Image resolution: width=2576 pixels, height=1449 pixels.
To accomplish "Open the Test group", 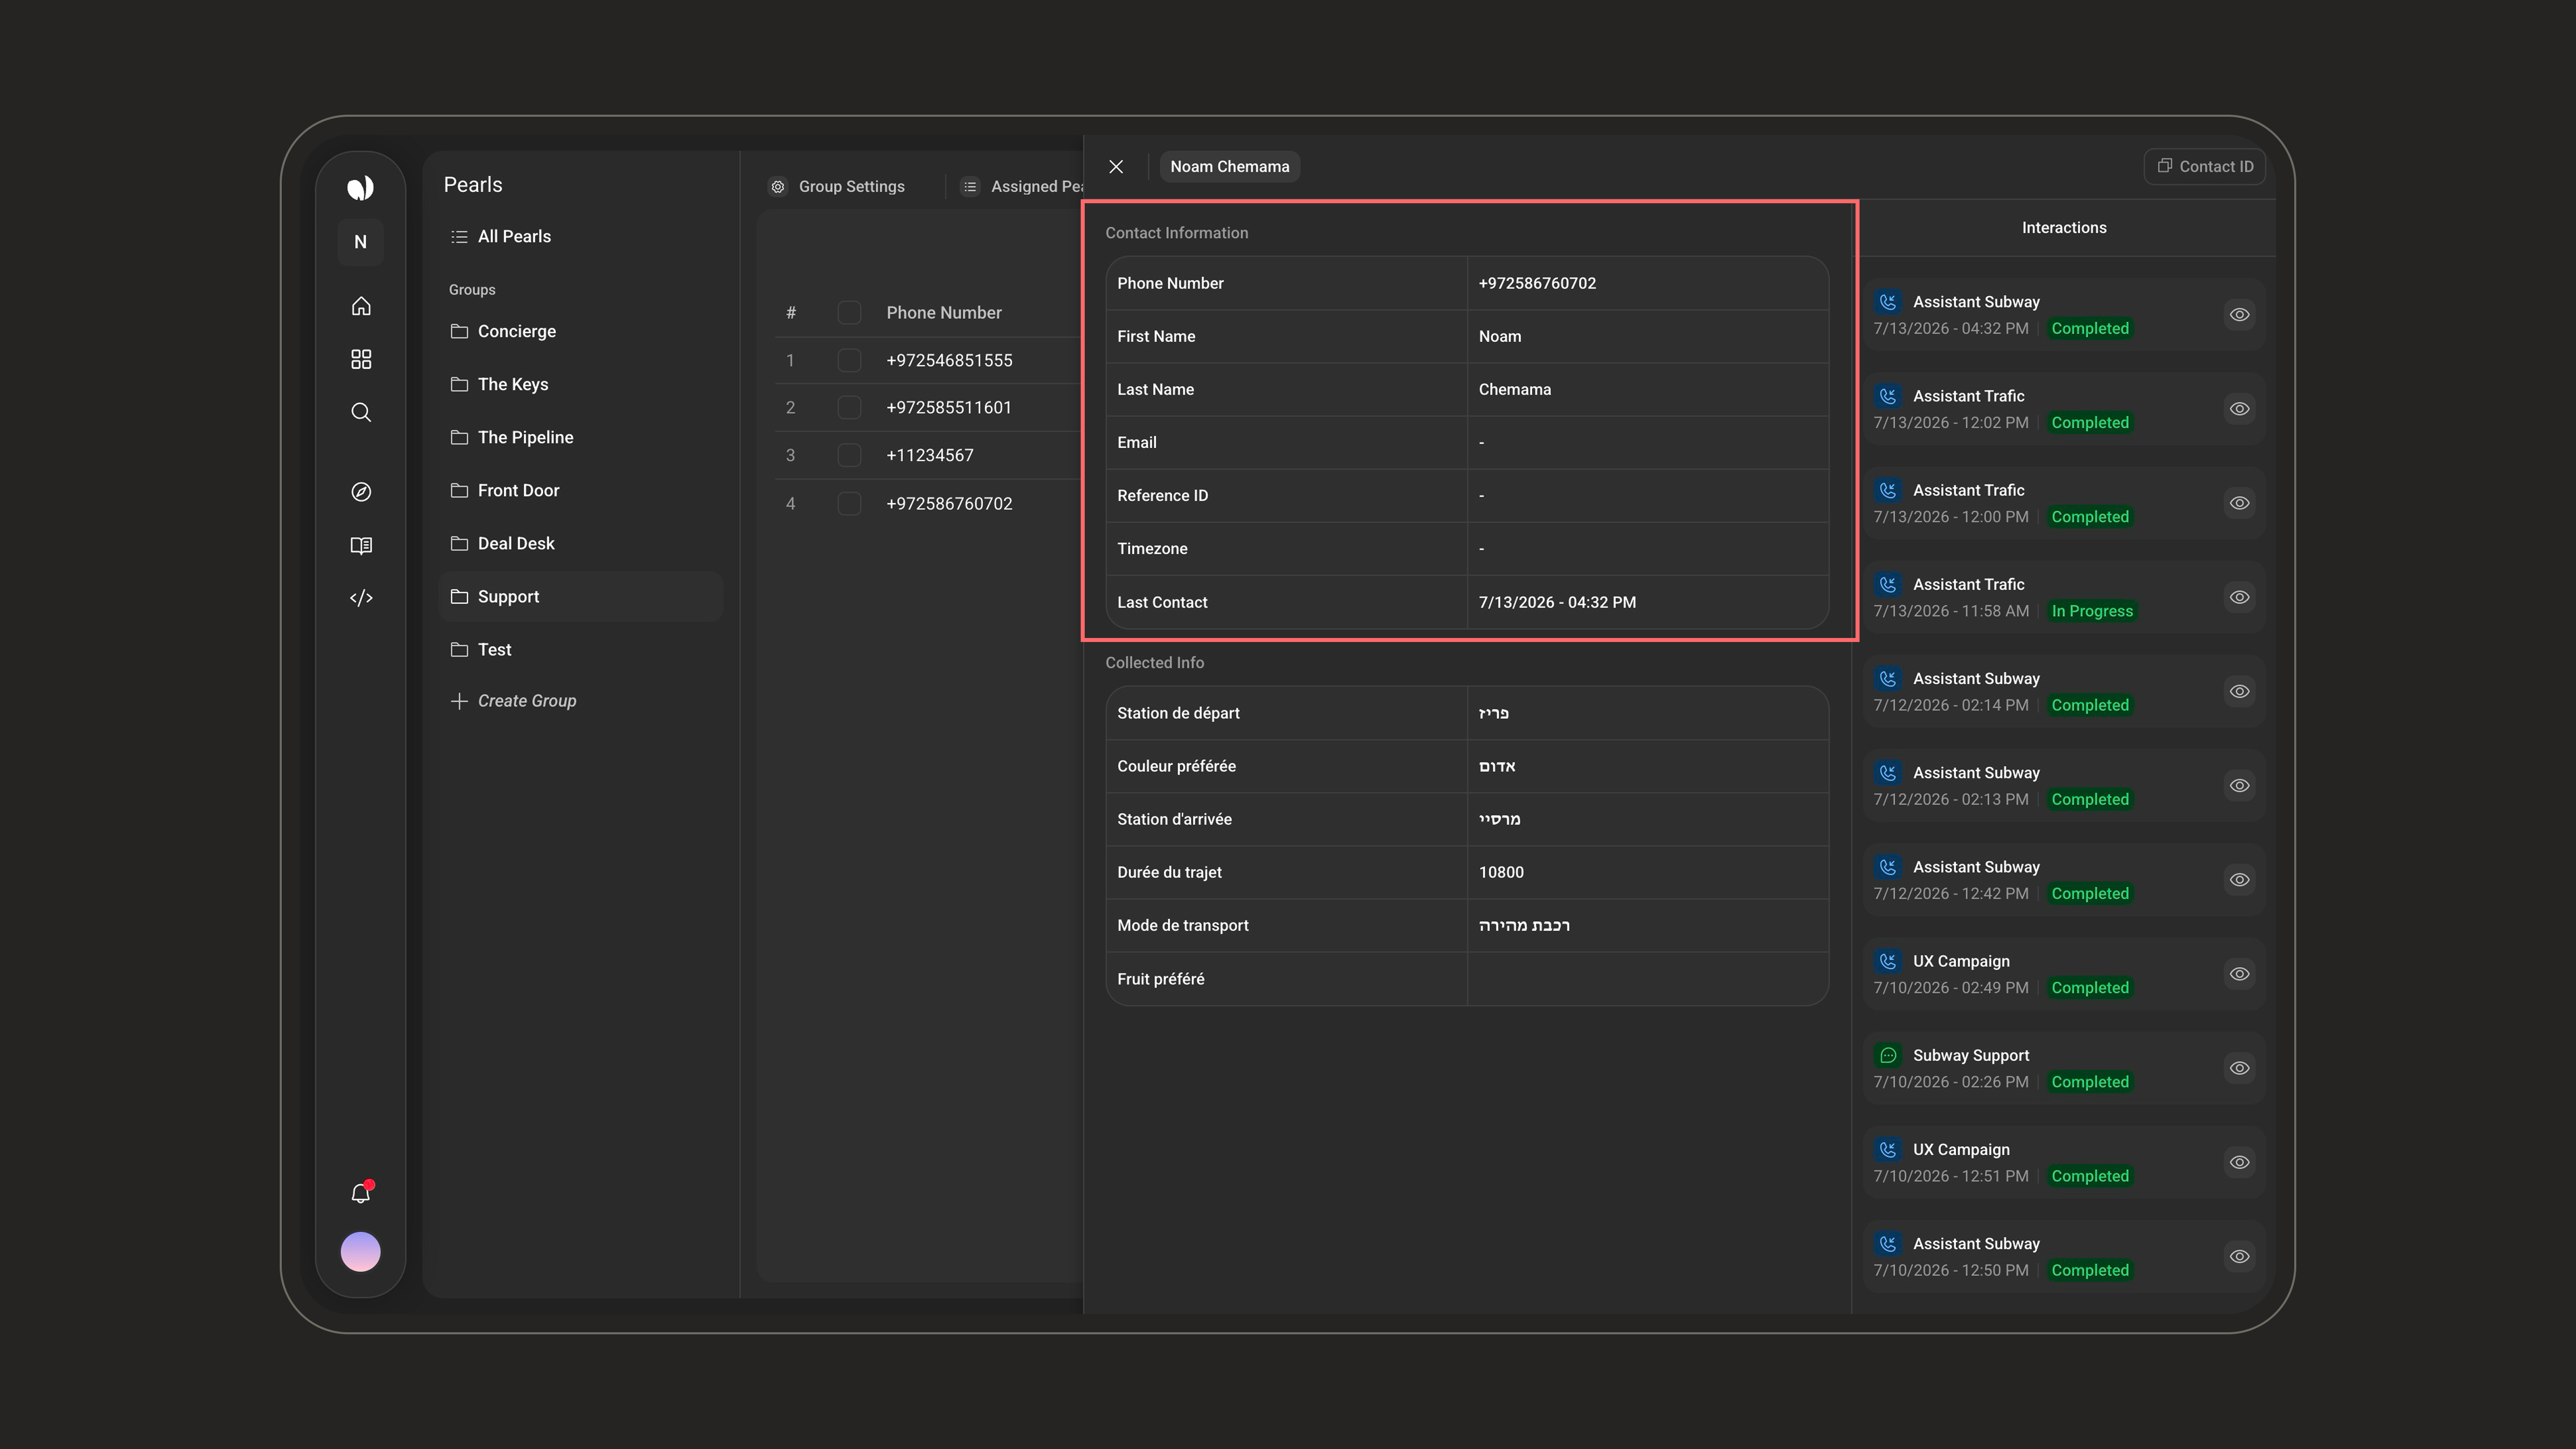I will tap(580, 649).
